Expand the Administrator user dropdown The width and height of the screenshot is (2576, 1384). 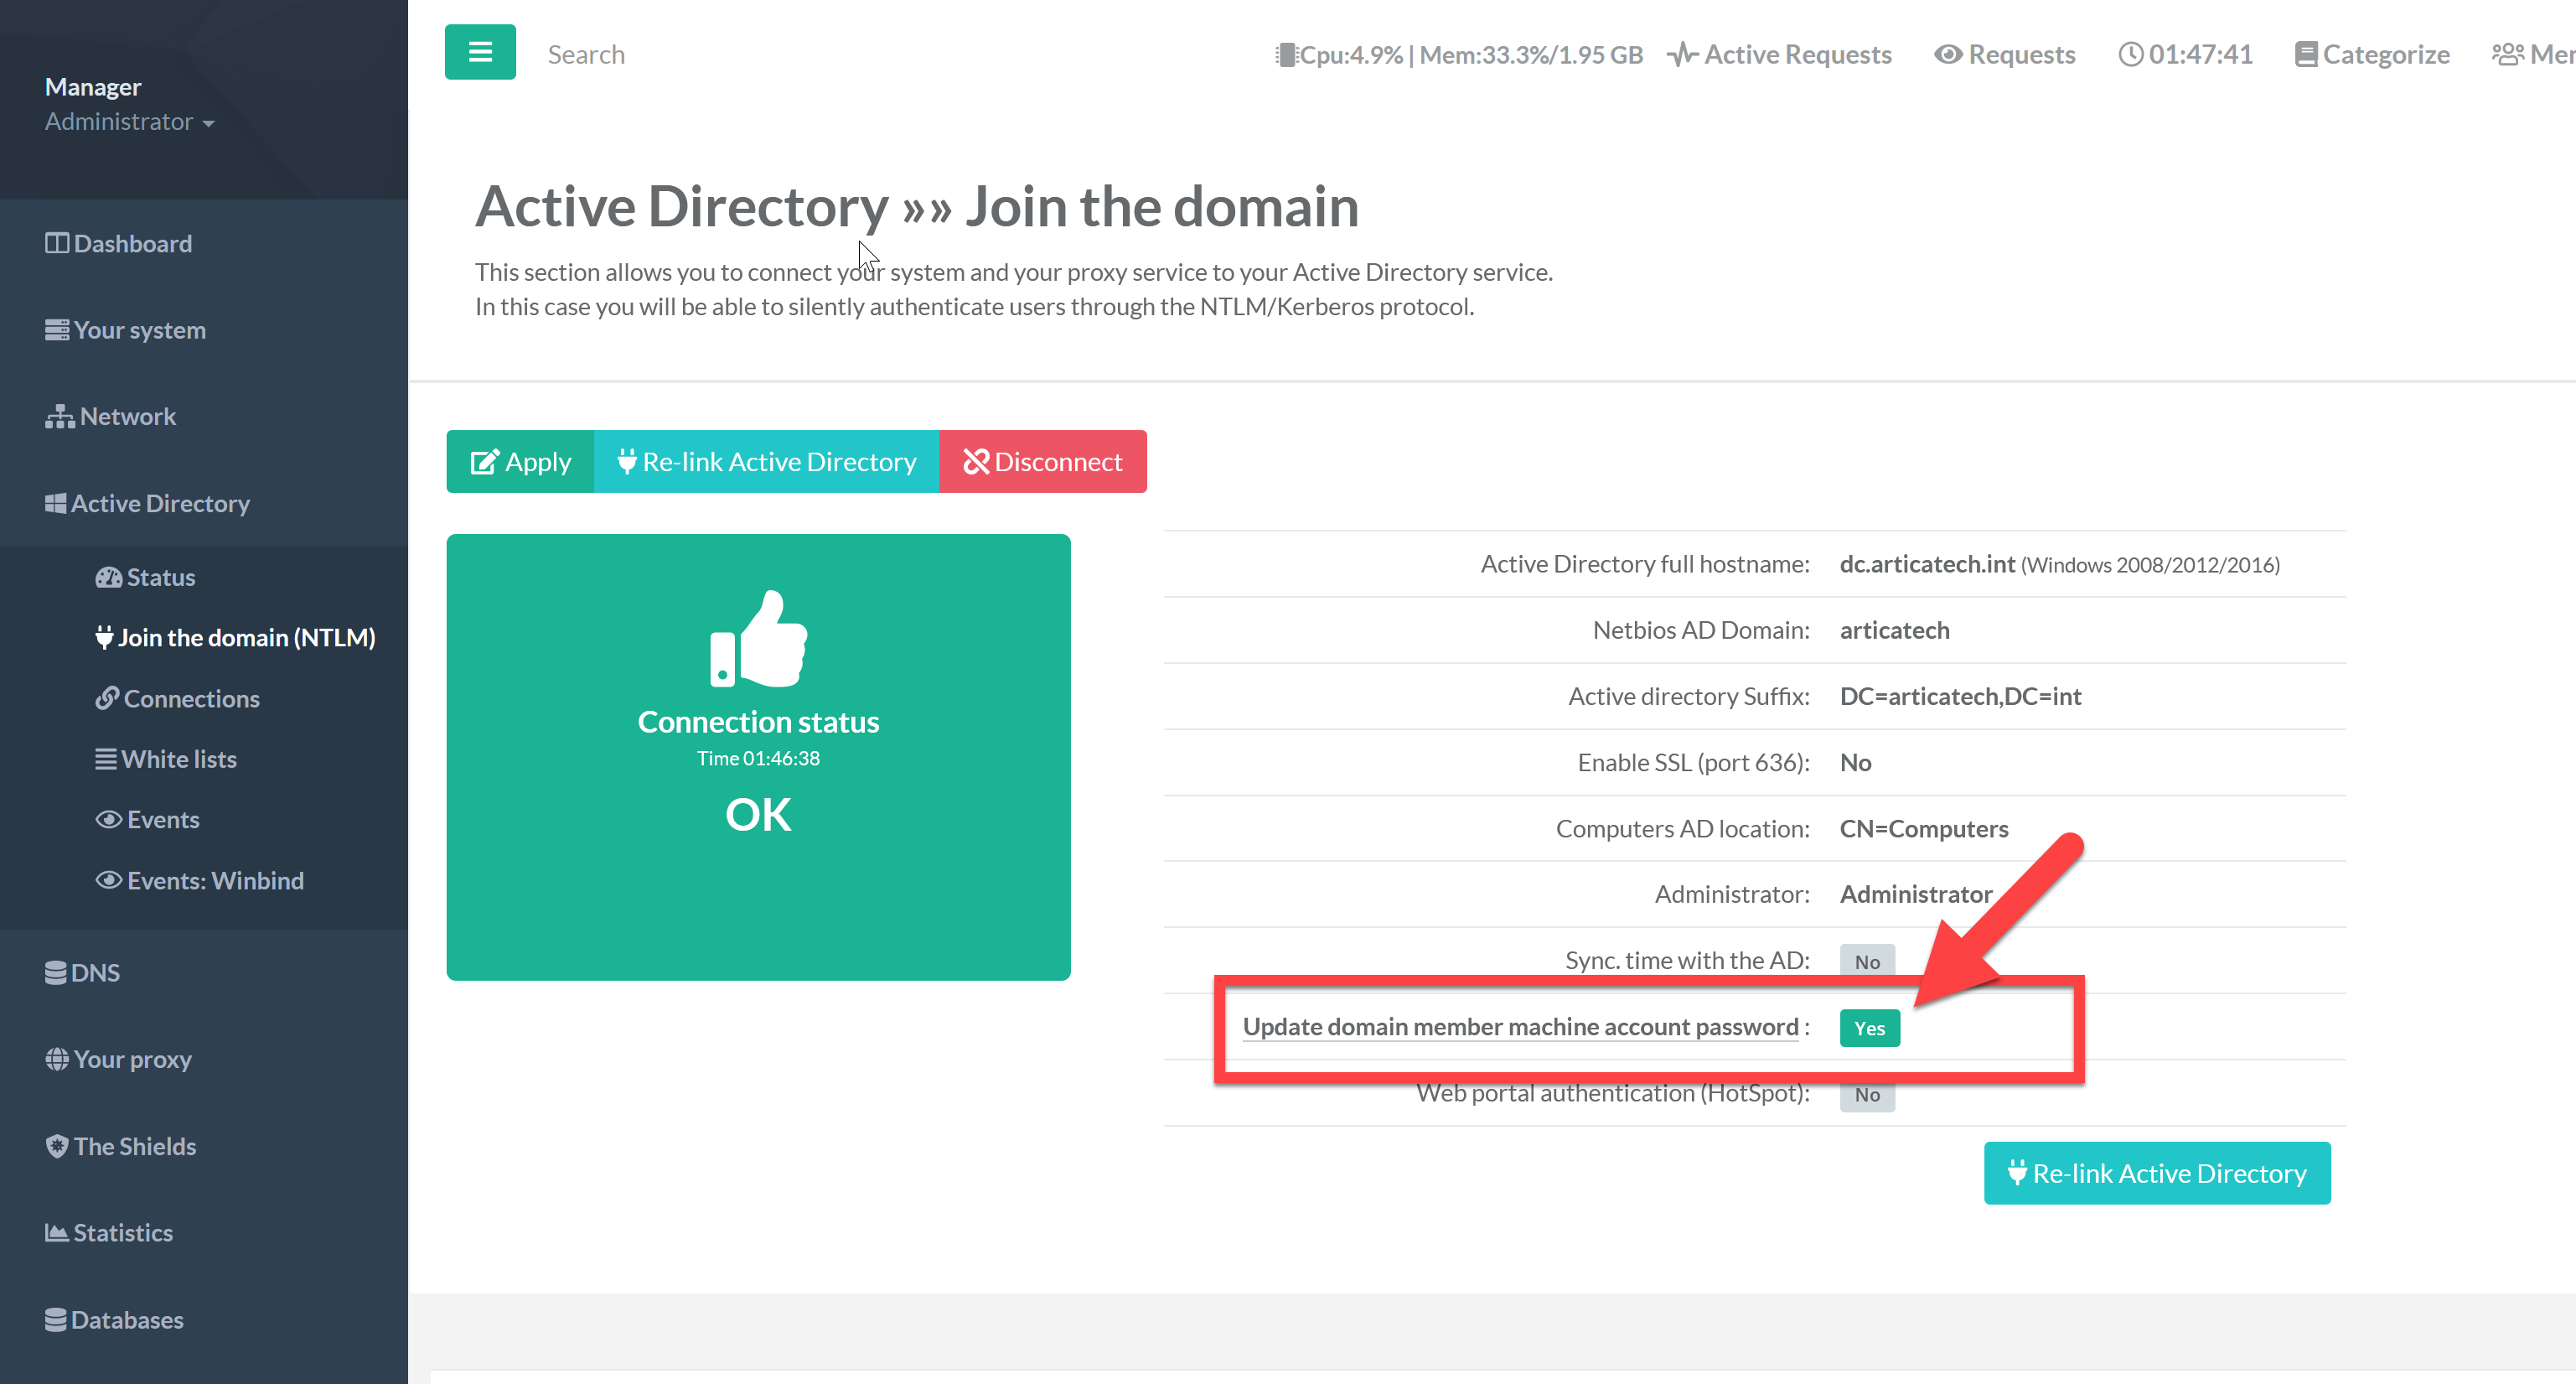tap(128, 122)
